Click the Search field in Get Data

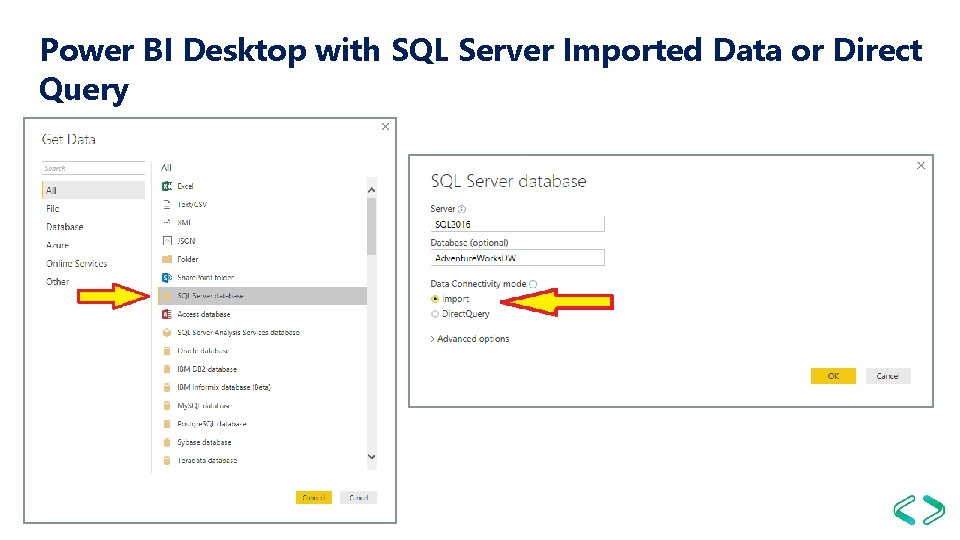[94, 168]
